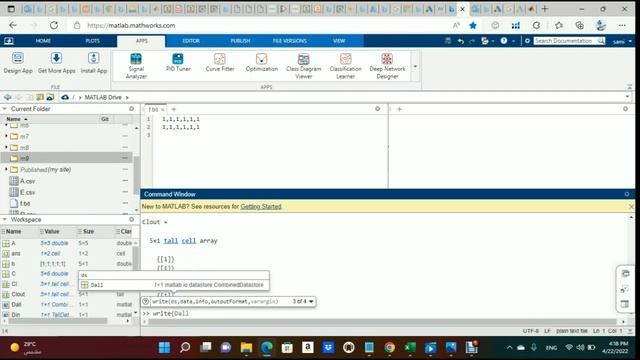The height and width of the screenshot is (360, 640).
Task: Launch the PID Tuner app
Action: [178, 62]
